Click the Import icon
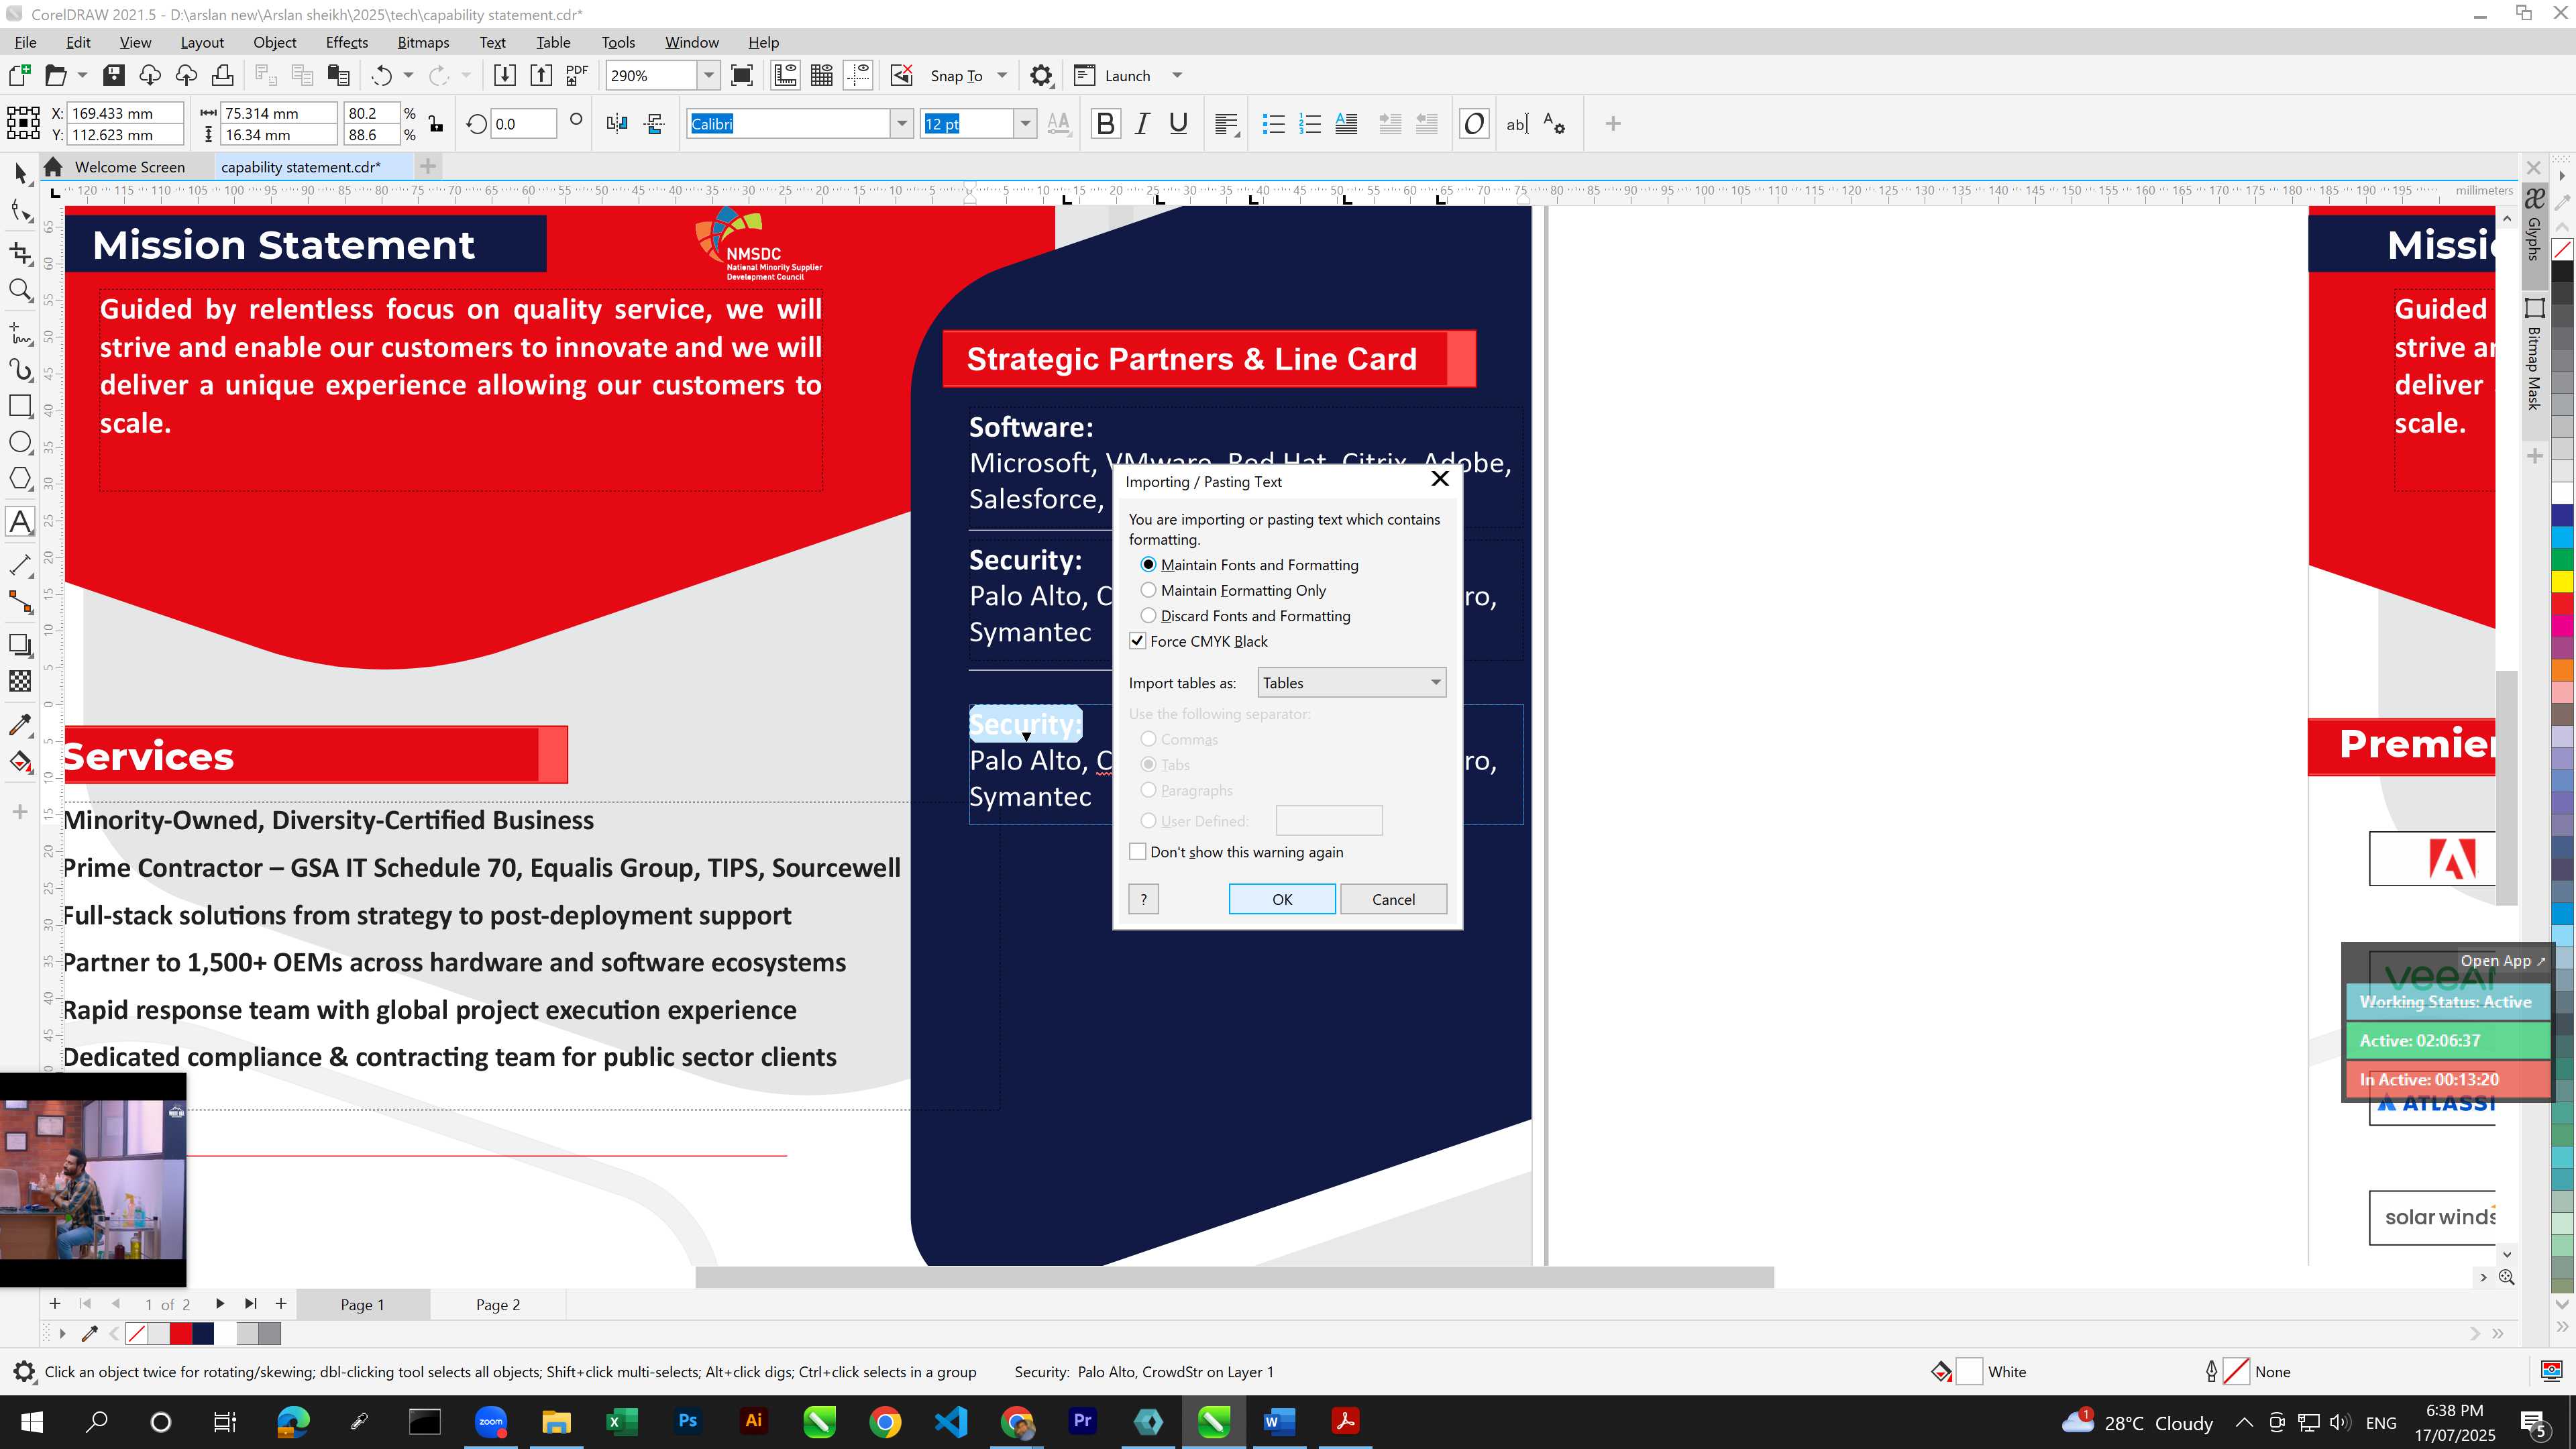The width and height of the screenshot is (2576, 1449). [x=505, y=75]
